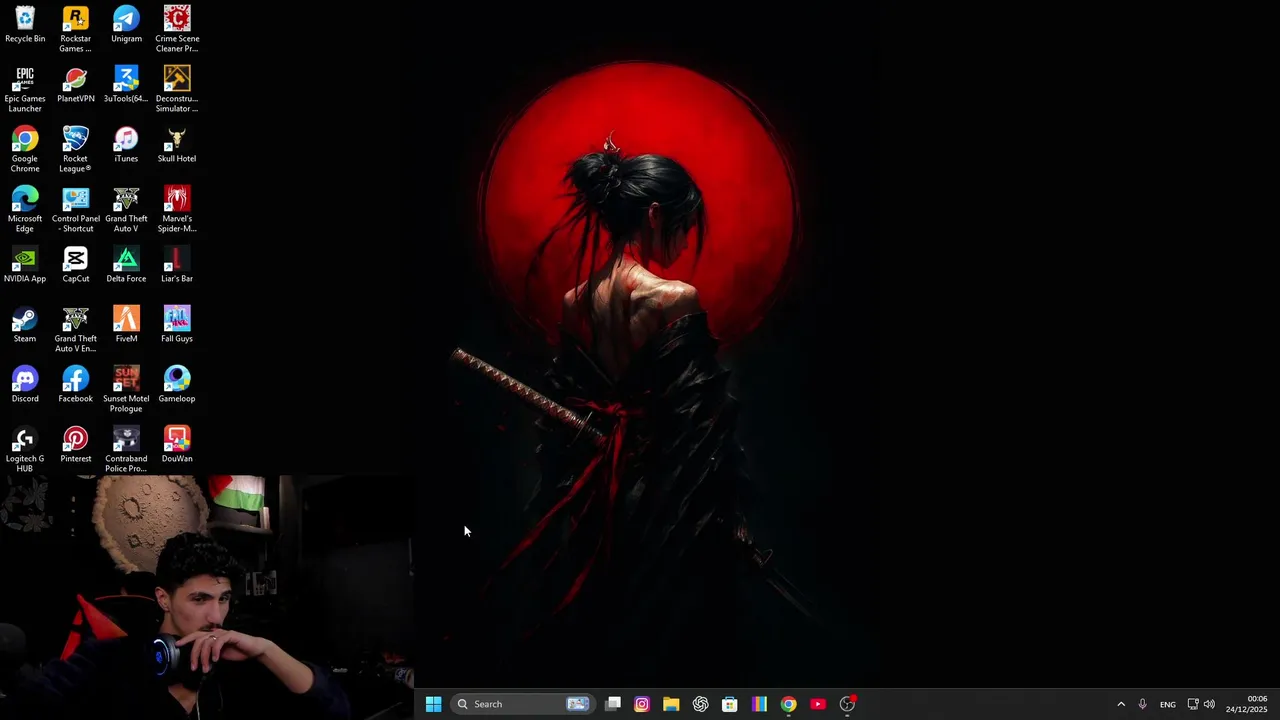Click the taskbar Search box
Viewport: 1280px width, 720px height.
[522, 704]
